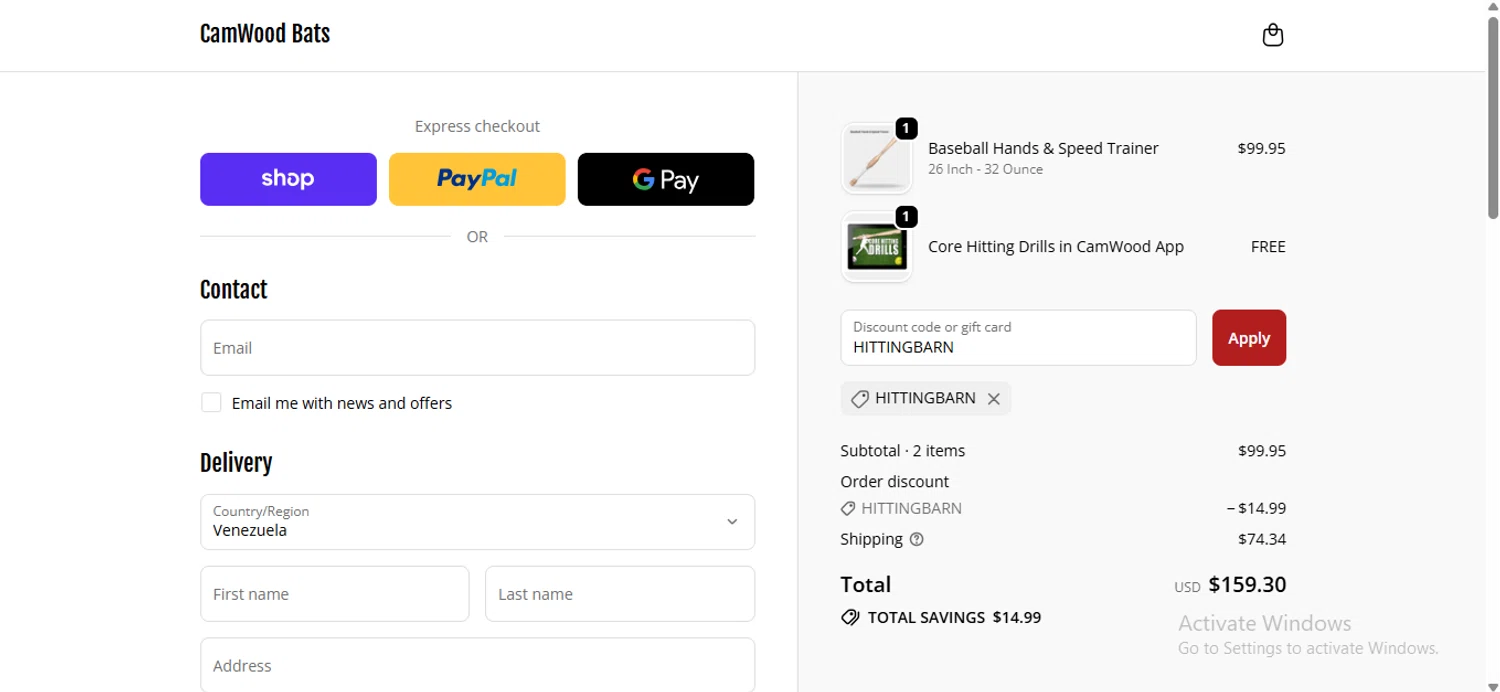
Task: Click the FREE price label
Action: [x=1268, y=247]
